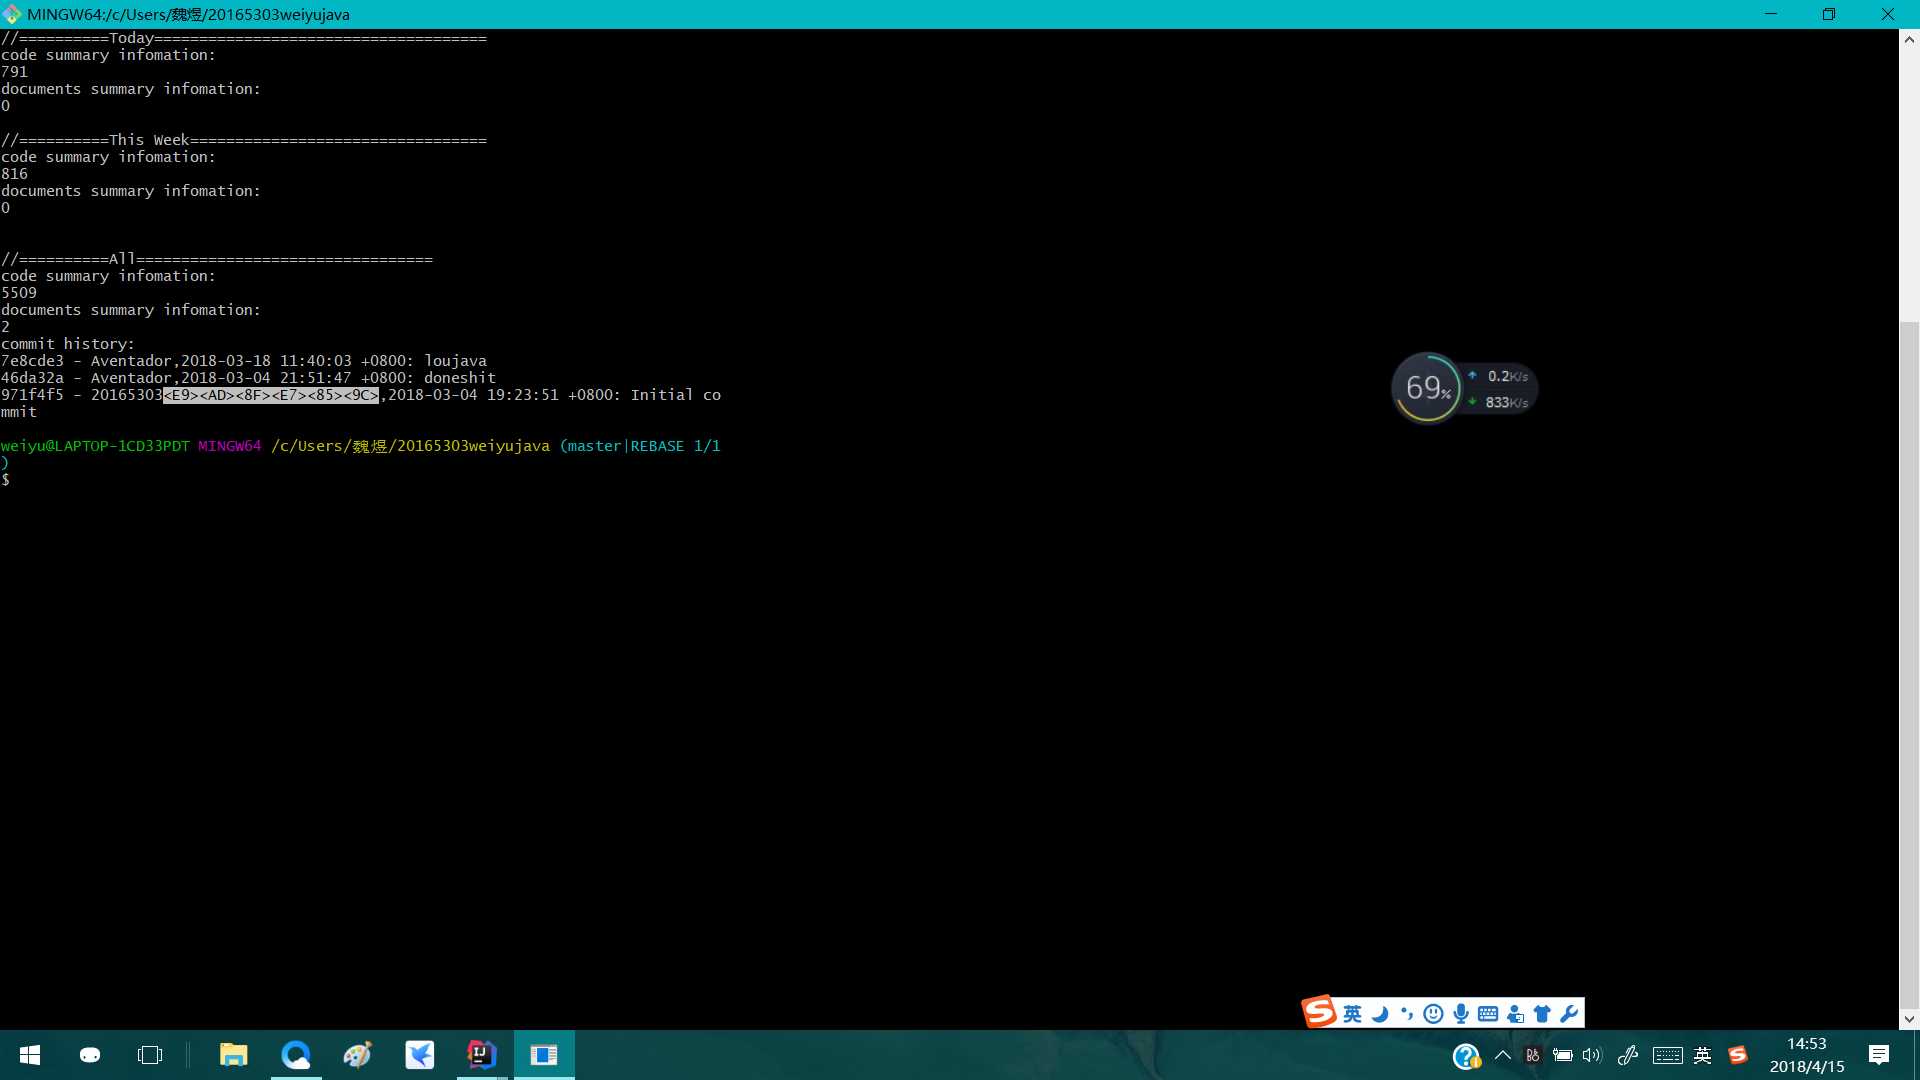The height and width of the screenshot is (1080, 1920).
Task: Click the loujava commit message
Action: click(x=455, y=361)
